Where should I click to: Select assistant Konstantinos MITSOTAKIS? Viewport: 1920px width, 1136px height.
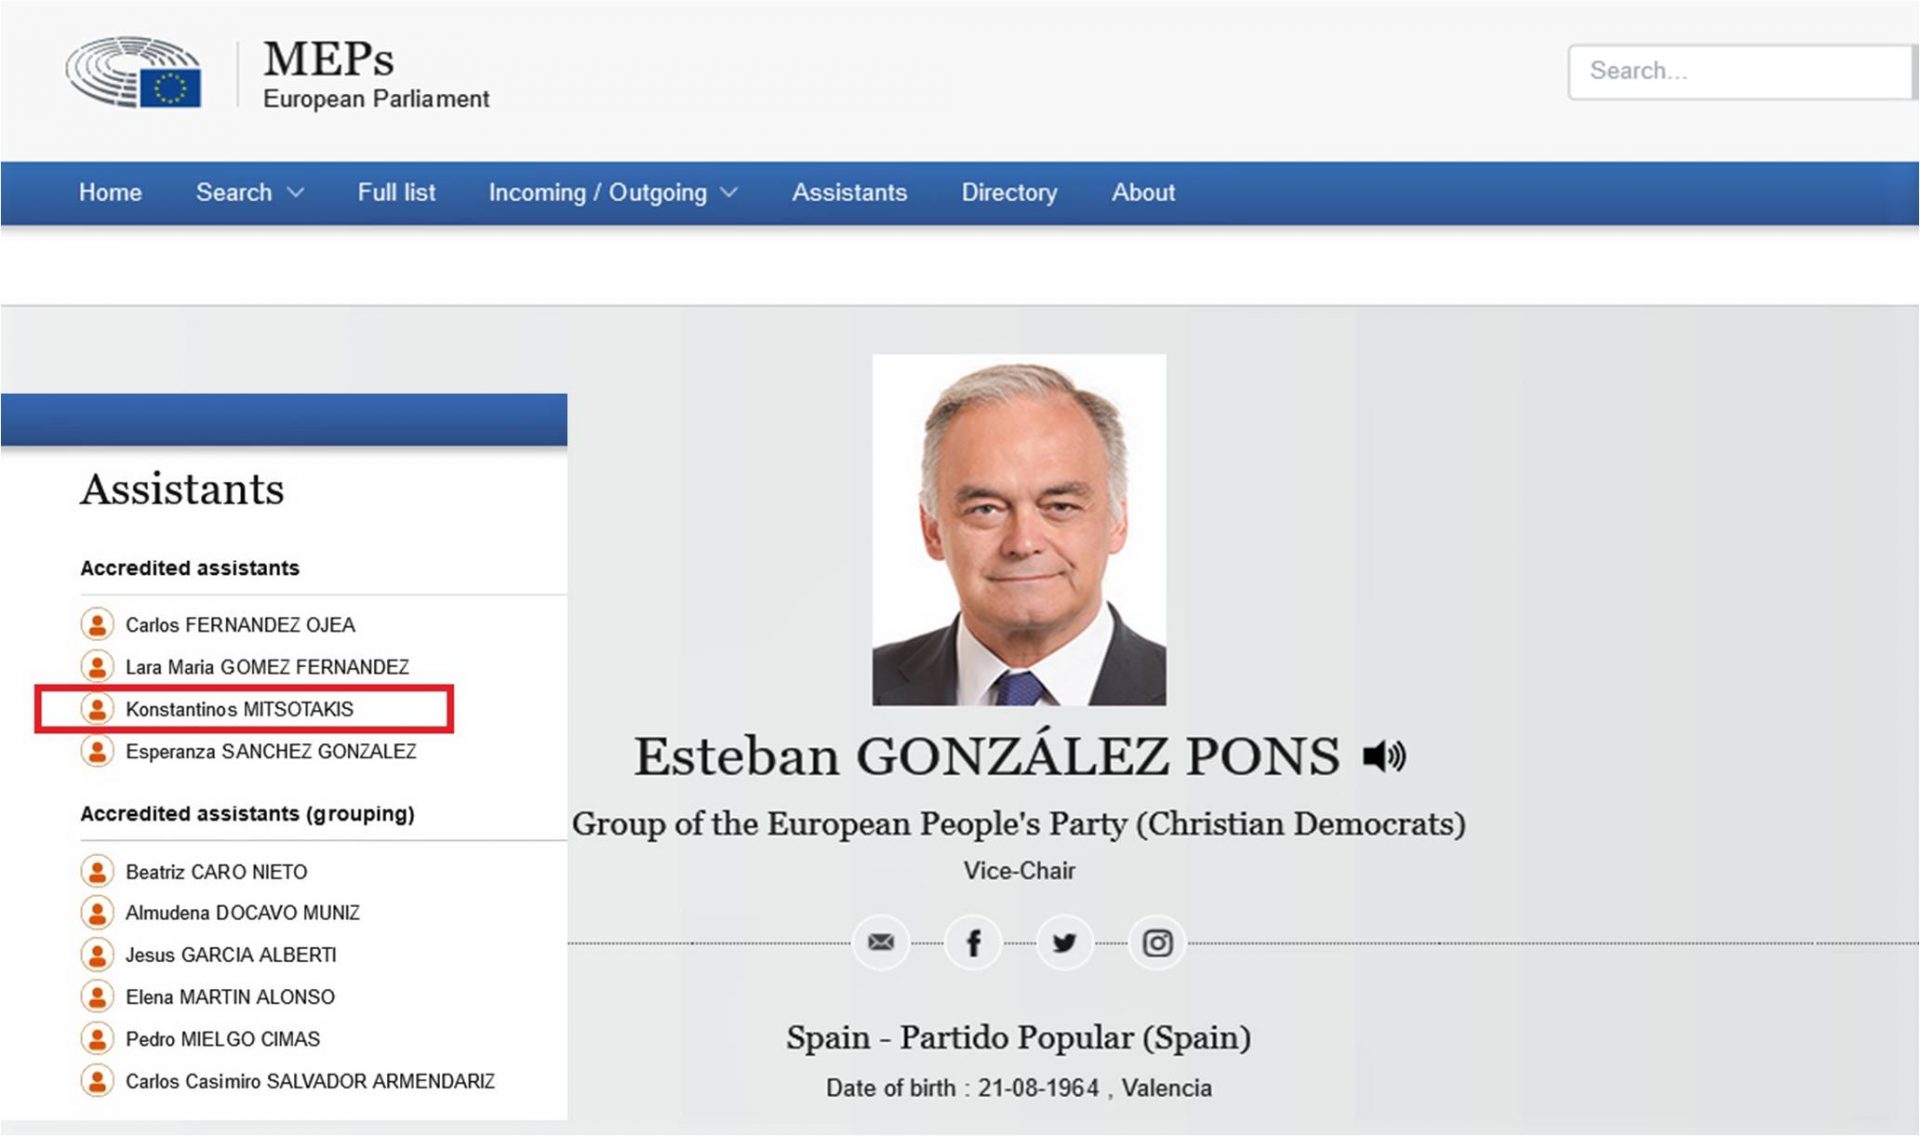pos(239,709)
